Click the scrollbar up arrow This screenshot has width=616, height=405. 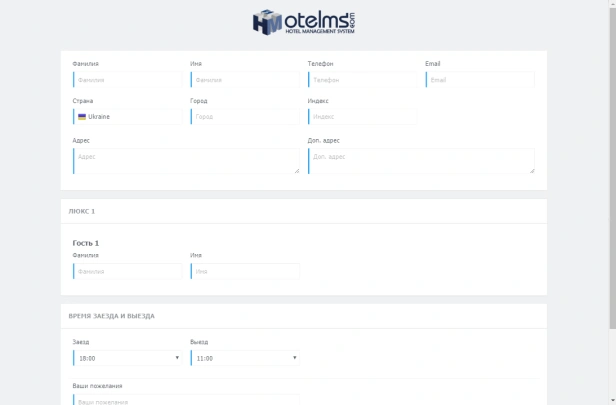(611, 5)
